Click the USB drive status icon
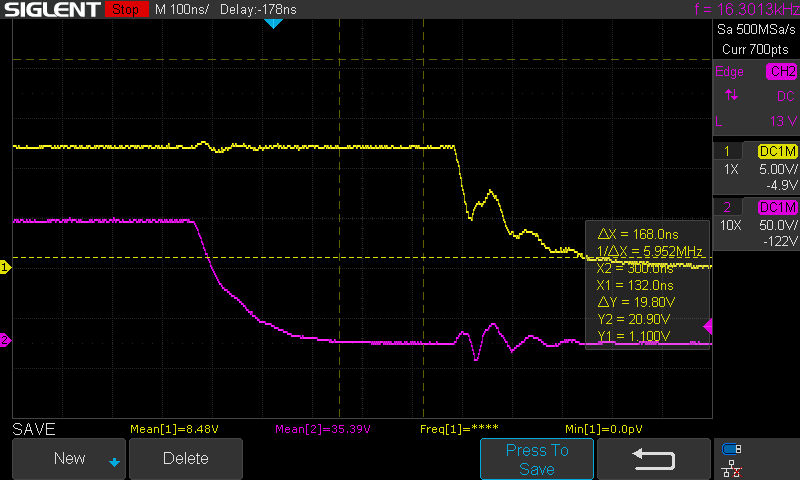 (732, 449)
